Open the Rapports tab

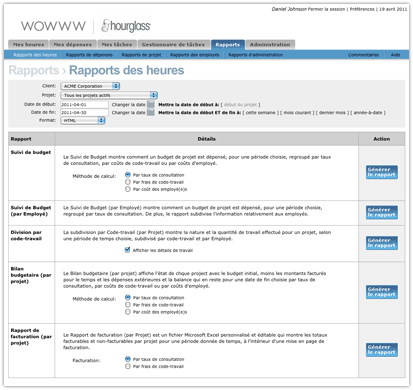[228, 45]
